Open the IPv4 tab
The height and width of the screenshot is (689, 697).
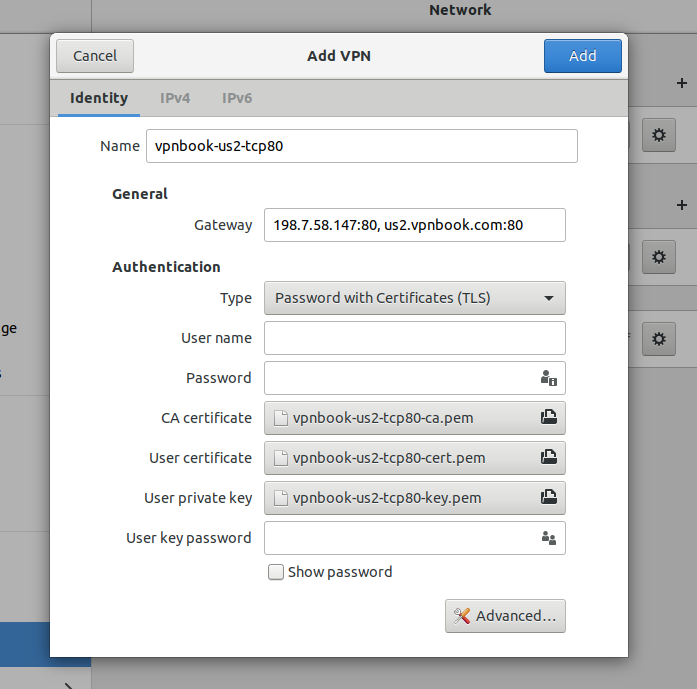175,98
